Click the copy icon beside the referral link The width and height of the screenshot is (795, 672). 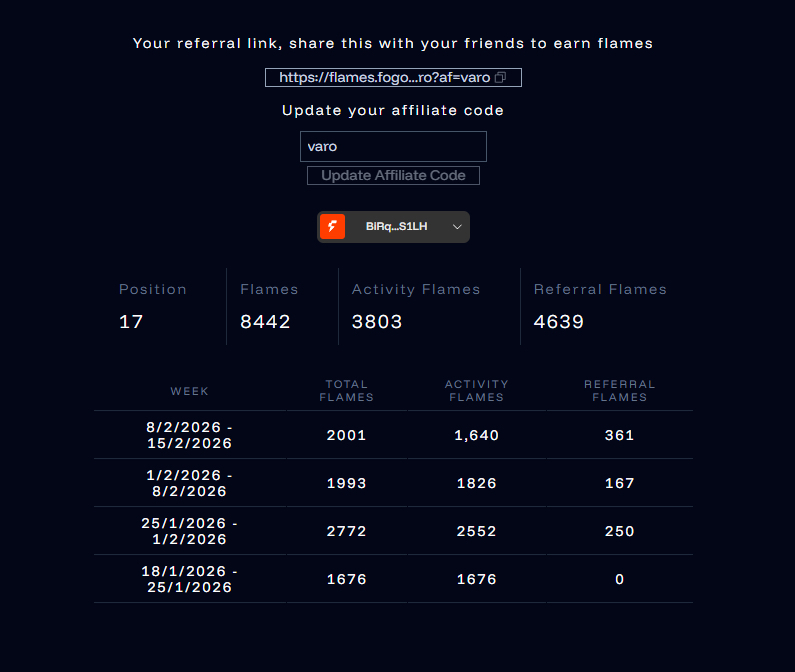point(501,77)
